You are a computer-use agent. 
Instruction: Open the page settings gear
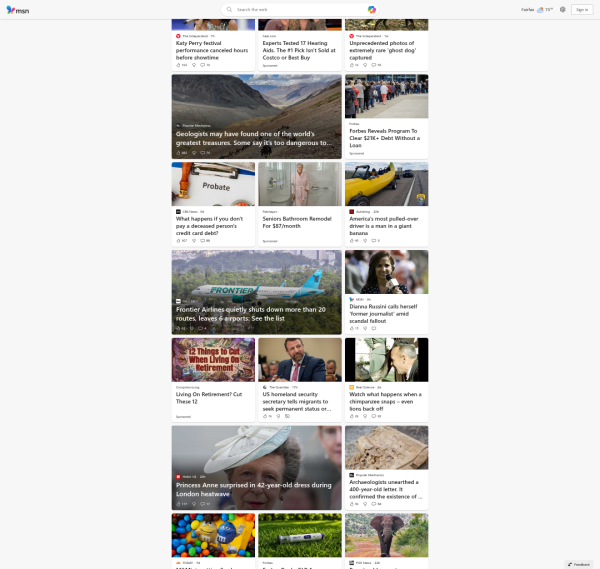pos(562,10)
